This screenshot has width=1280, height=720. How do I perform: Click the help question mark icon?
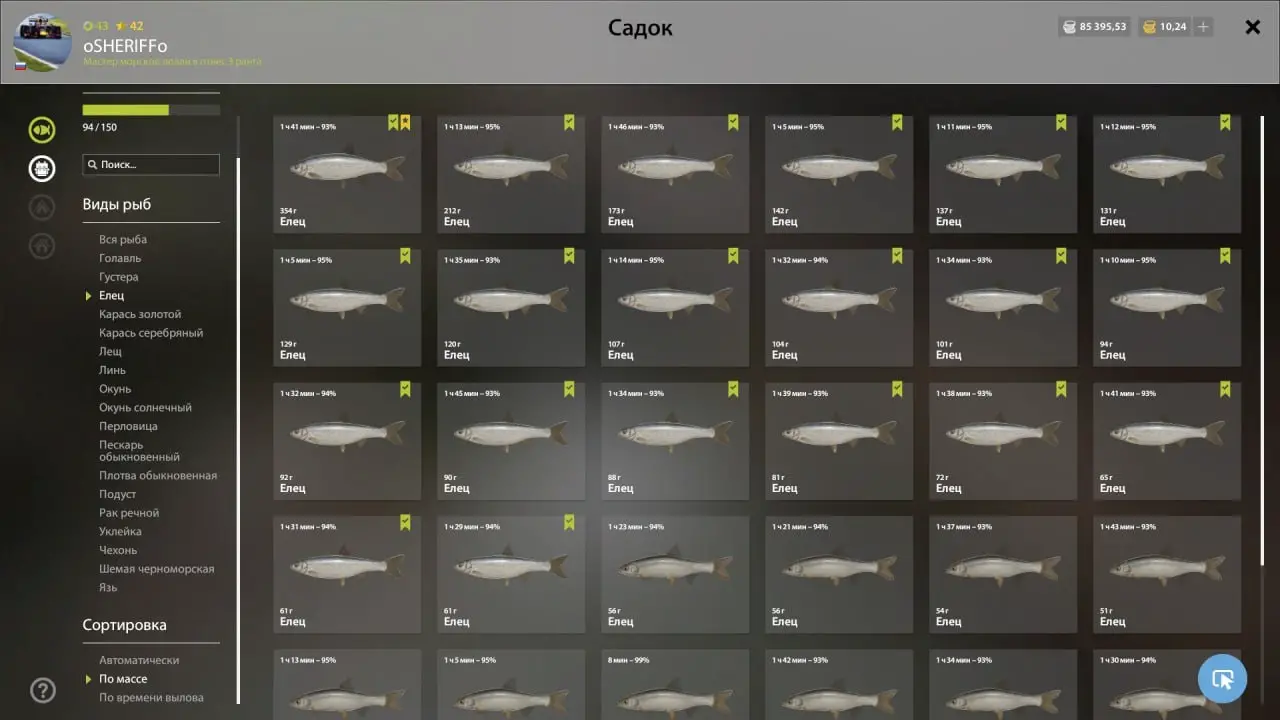[42, 690]
